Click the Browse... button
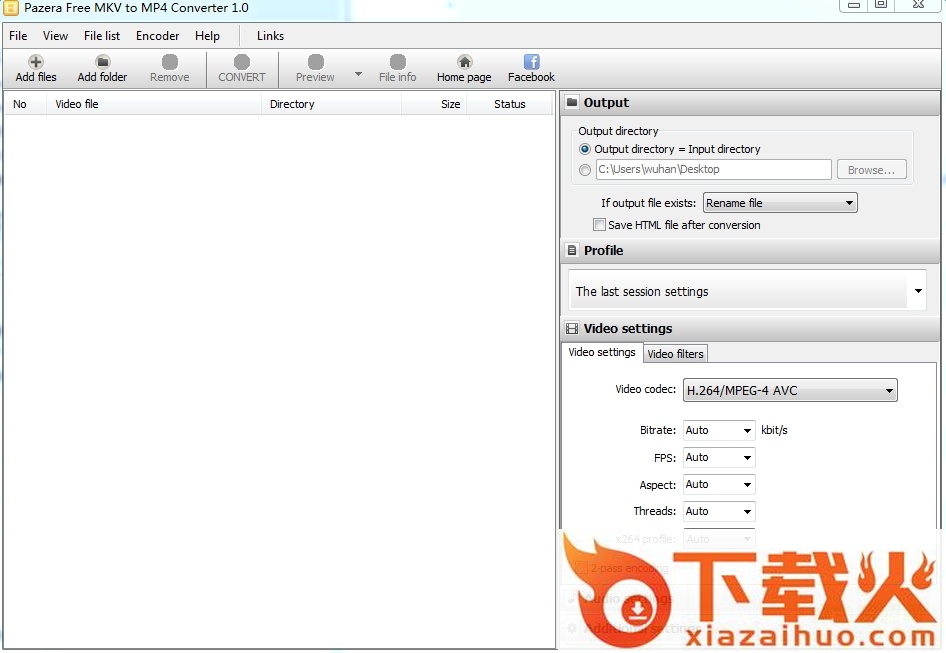 [871, 170]
